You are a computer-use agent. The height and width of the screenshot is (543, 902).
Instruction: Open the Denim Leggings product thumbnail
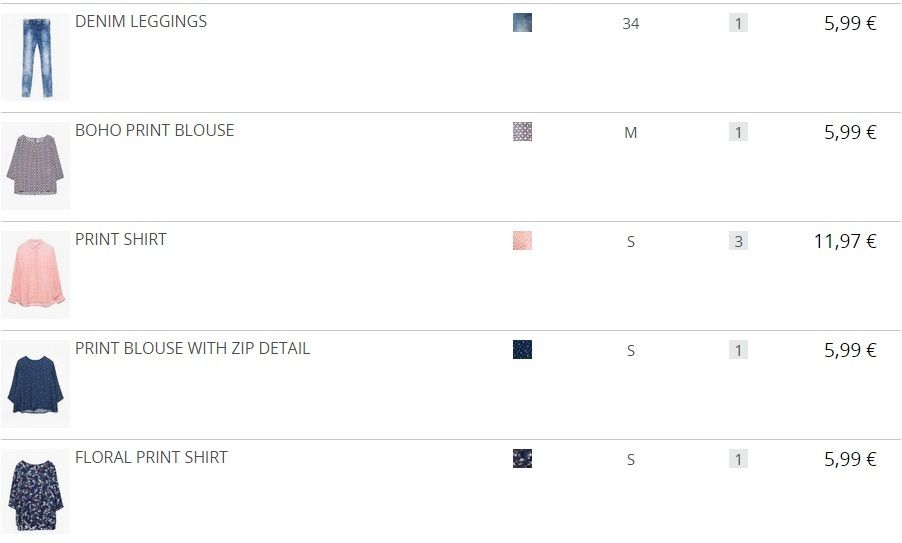point(36,57)
